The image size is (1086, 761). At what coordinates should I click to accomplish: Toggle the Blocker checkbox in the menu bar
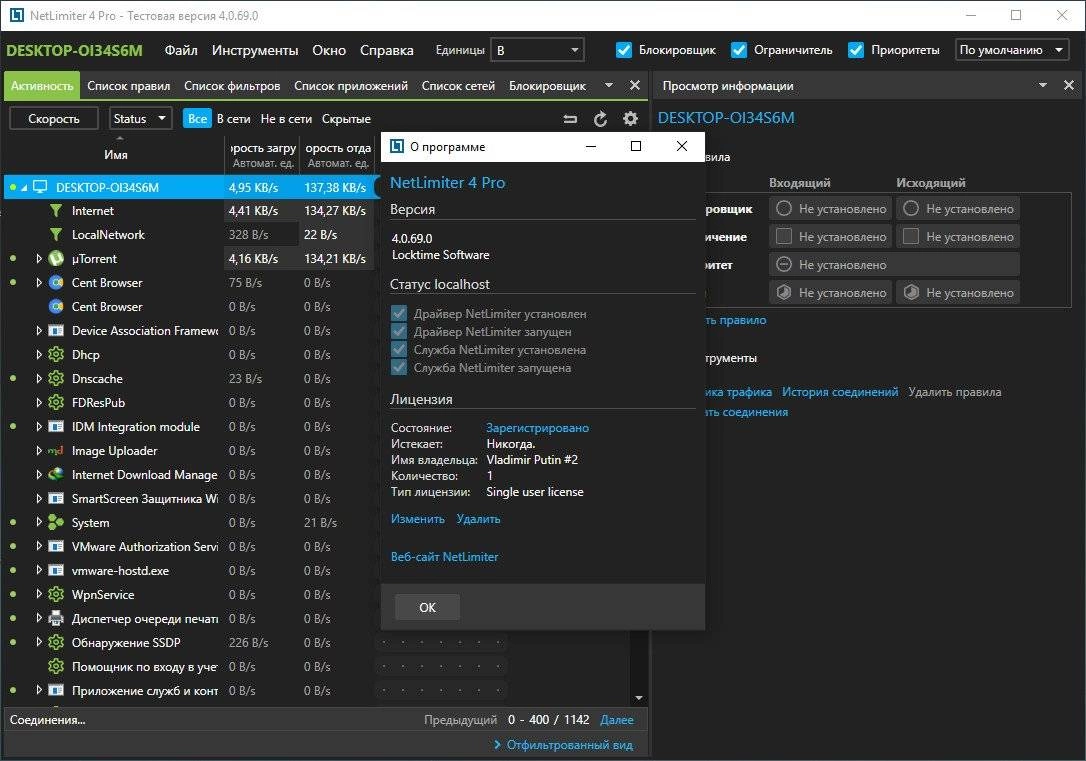coord(624,50)
